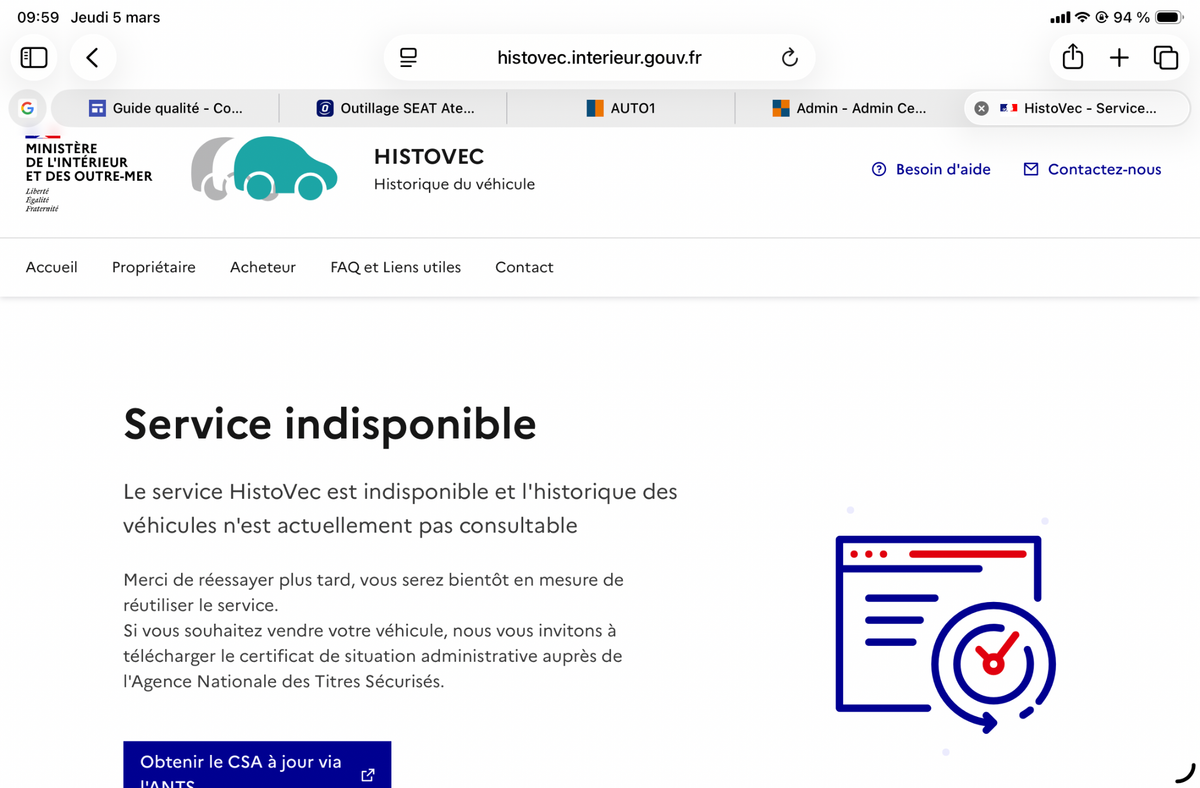Select Acheteur in navigation menu
Viewport: 1200px width, 788px height.
coord(263,267)
